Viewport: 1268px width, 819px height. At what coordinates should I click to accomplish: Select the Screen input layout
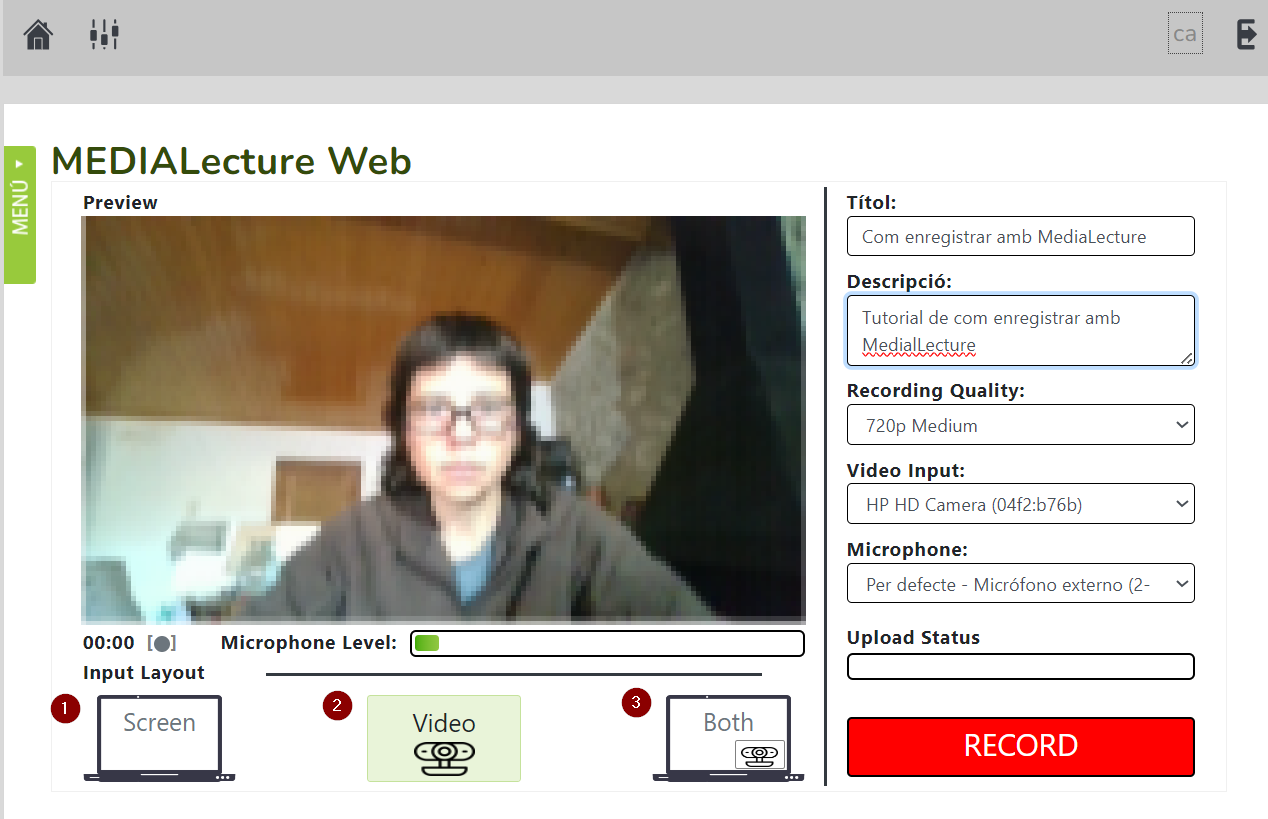tap(160, 738)
